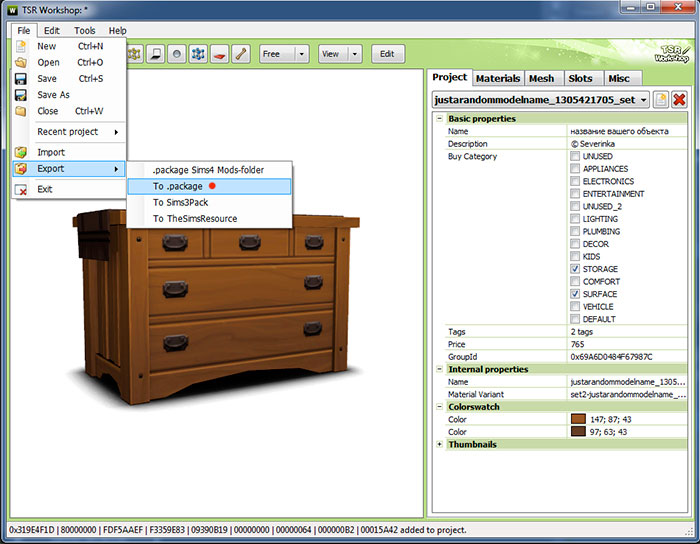Collapse the Colorswatch section
The height and width of the screenshot is (544, 700).
click(439, 407)
